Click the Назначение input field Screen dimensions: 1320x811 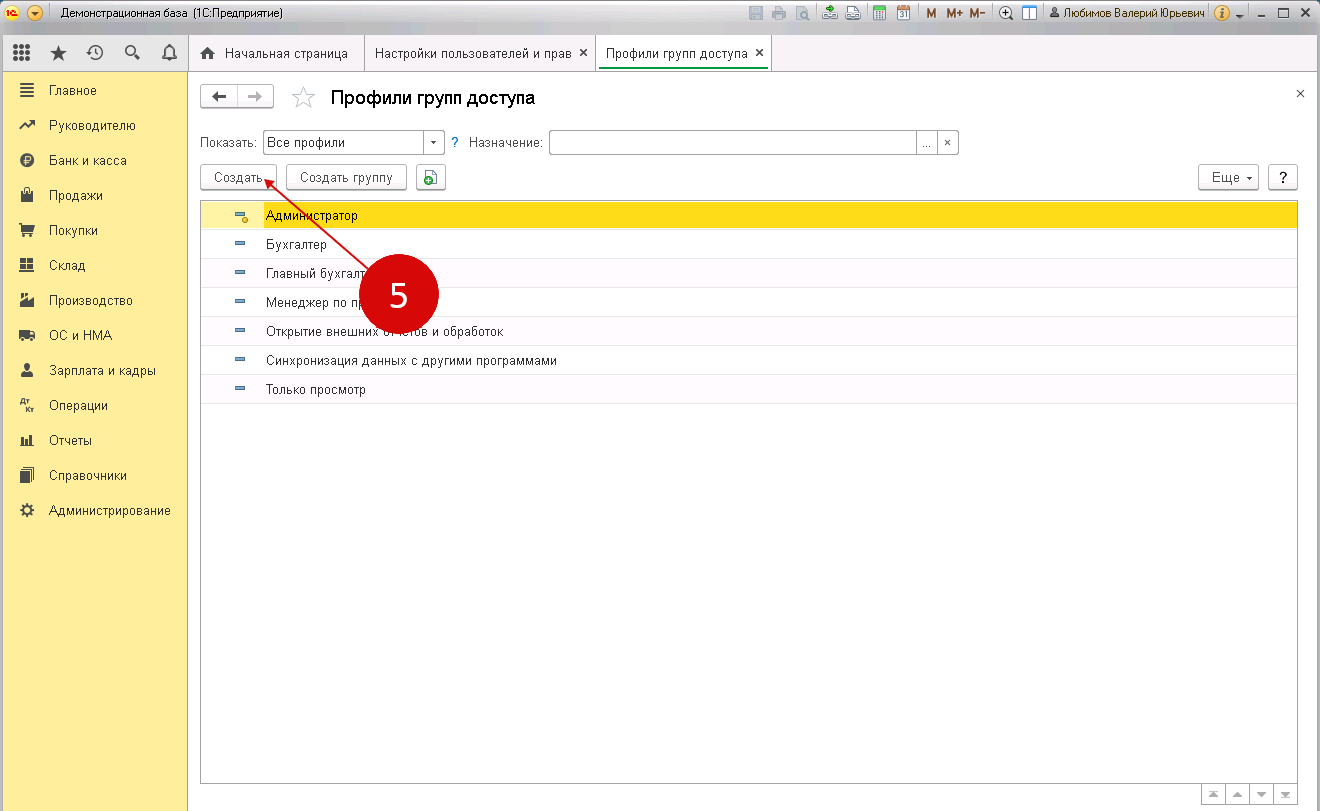(x=732, y=143)
